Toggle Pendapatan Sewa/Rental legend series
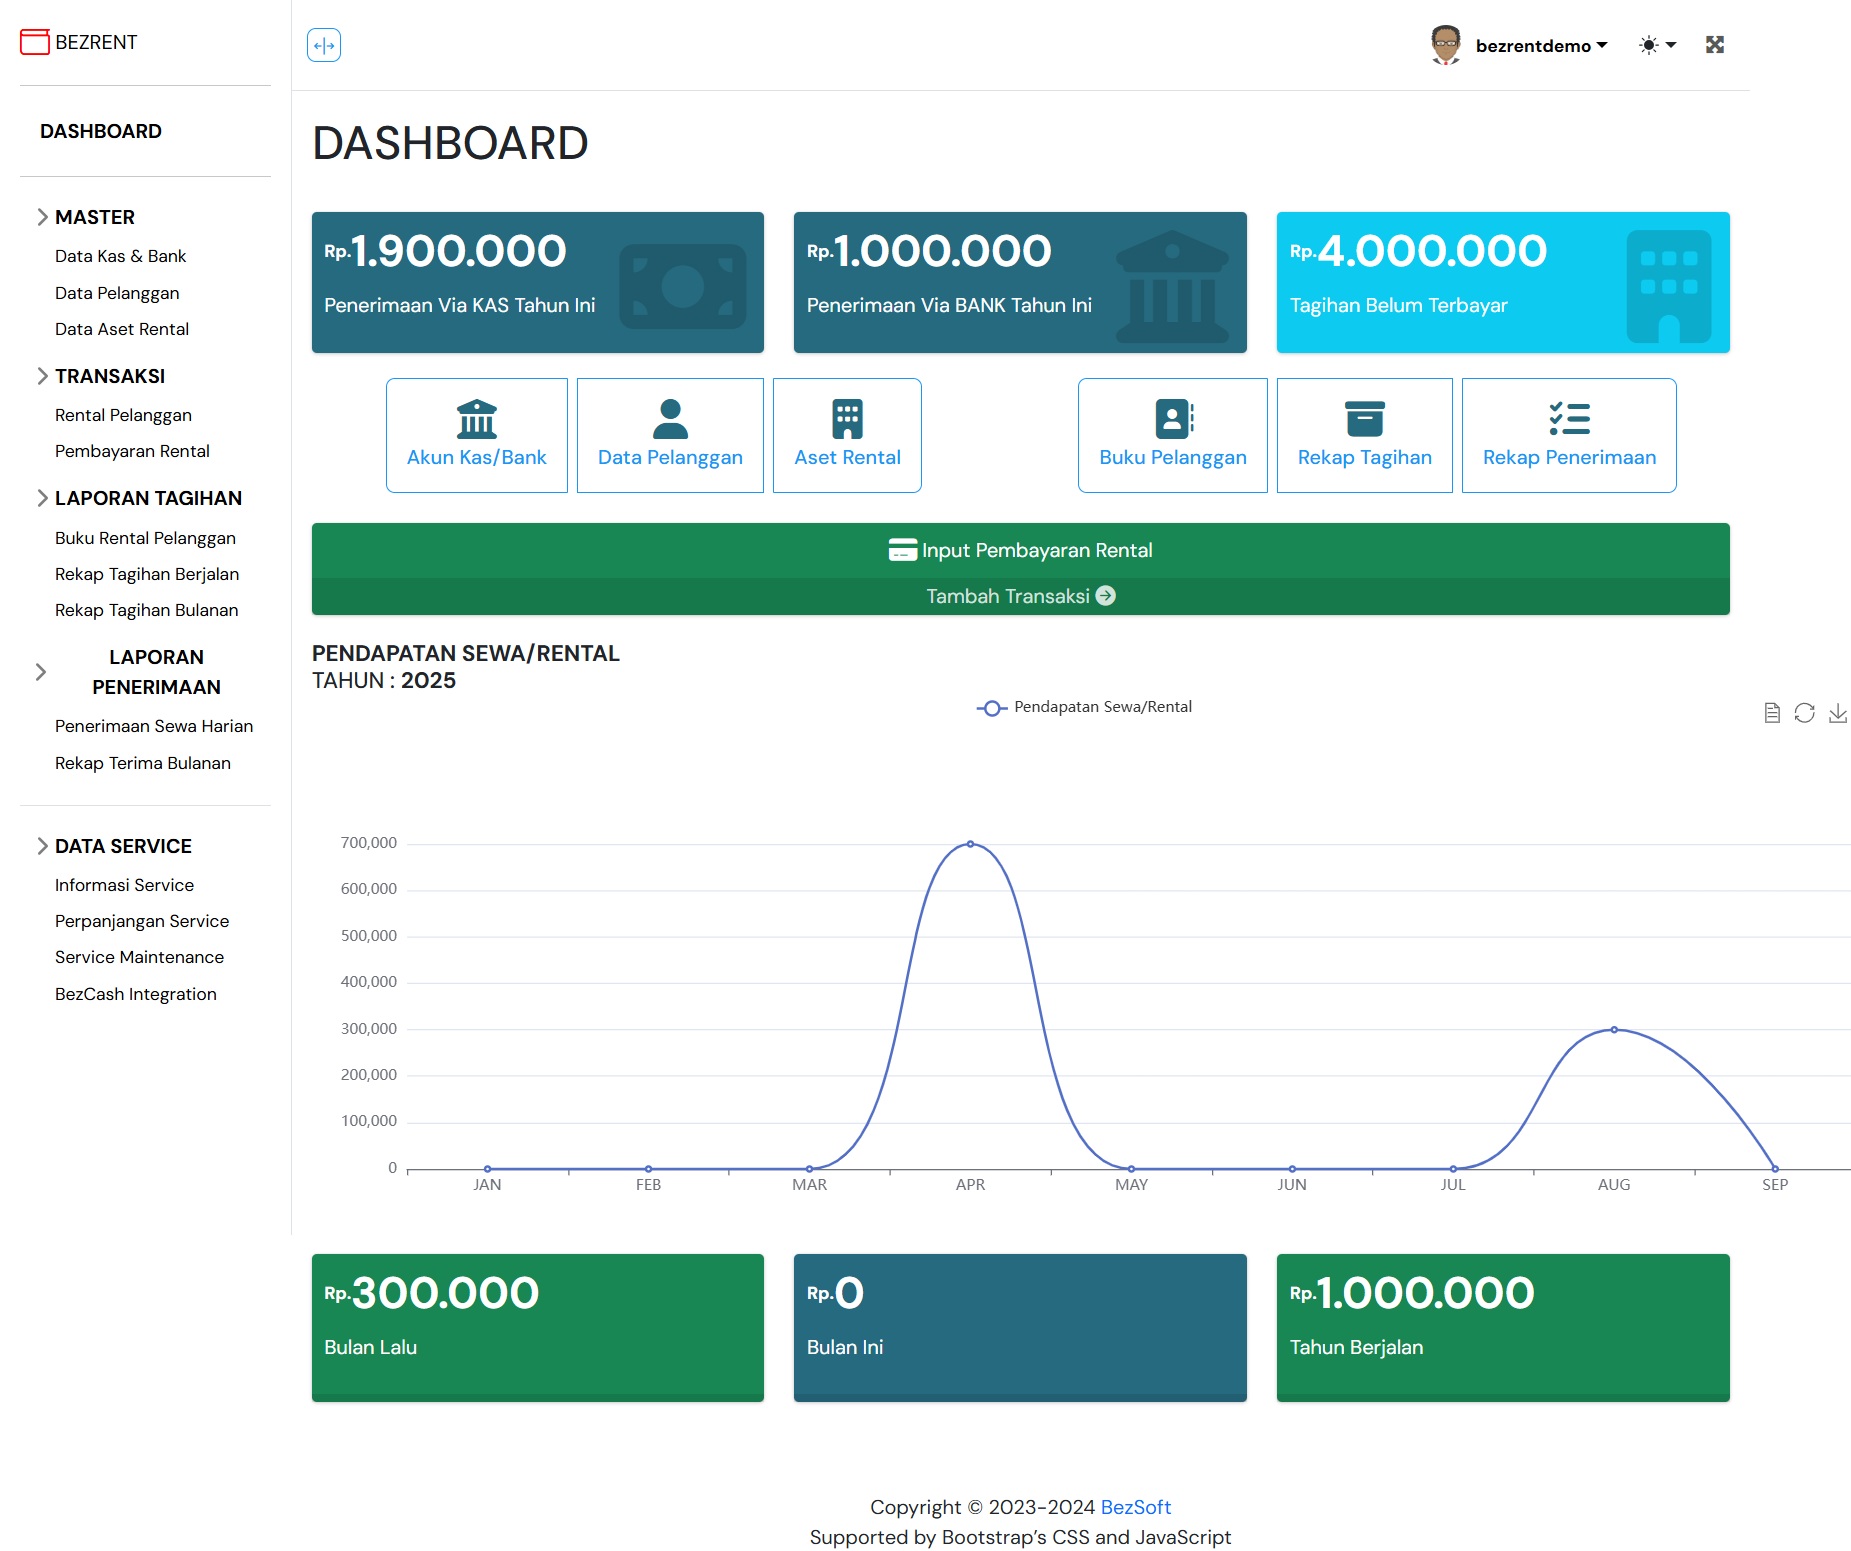Screen dimensions: 1851x1551 coord(1084,707)
